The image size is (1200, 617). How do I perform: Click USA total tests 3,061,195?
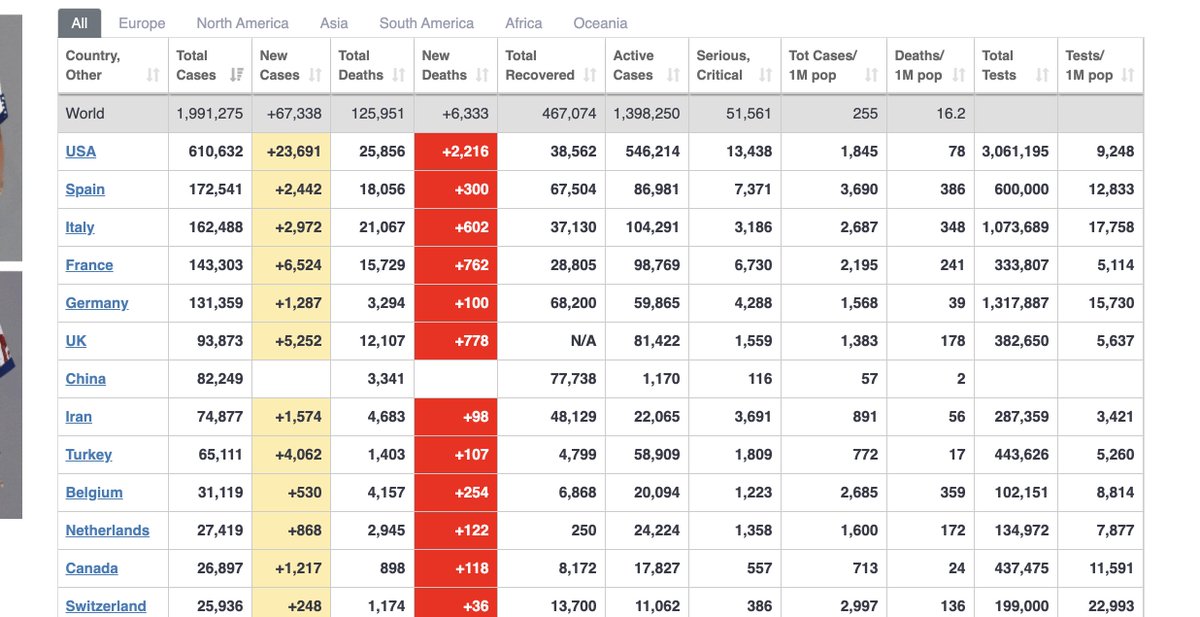(1016, 152)
